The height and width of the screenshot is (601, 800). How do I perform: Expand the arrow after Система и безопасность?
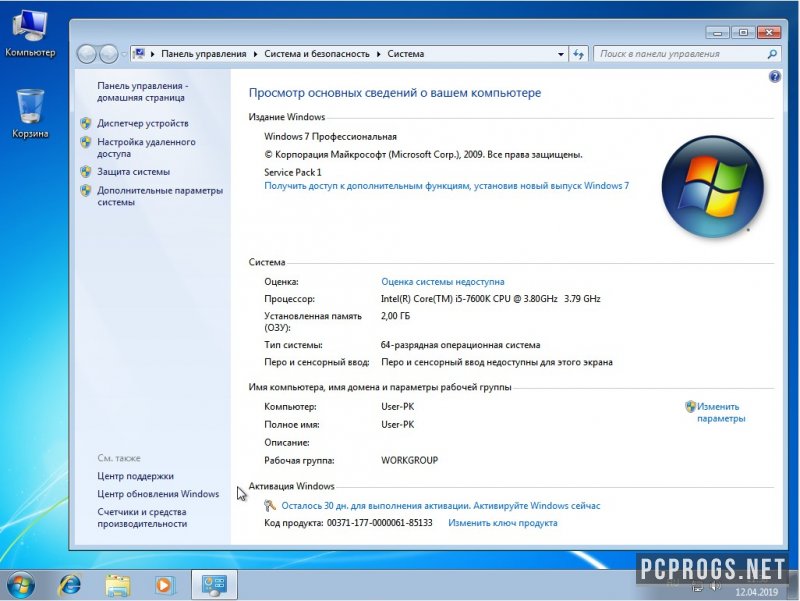tap(379, 54)
